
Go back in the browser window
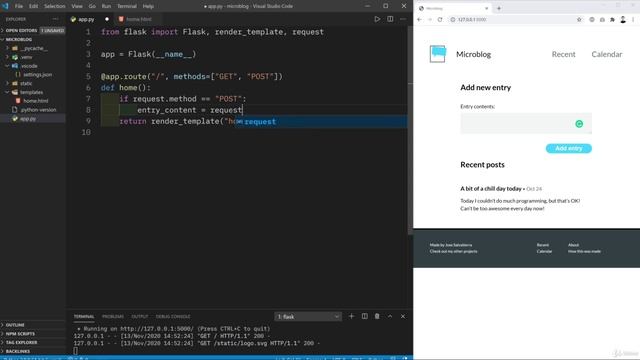420,20
